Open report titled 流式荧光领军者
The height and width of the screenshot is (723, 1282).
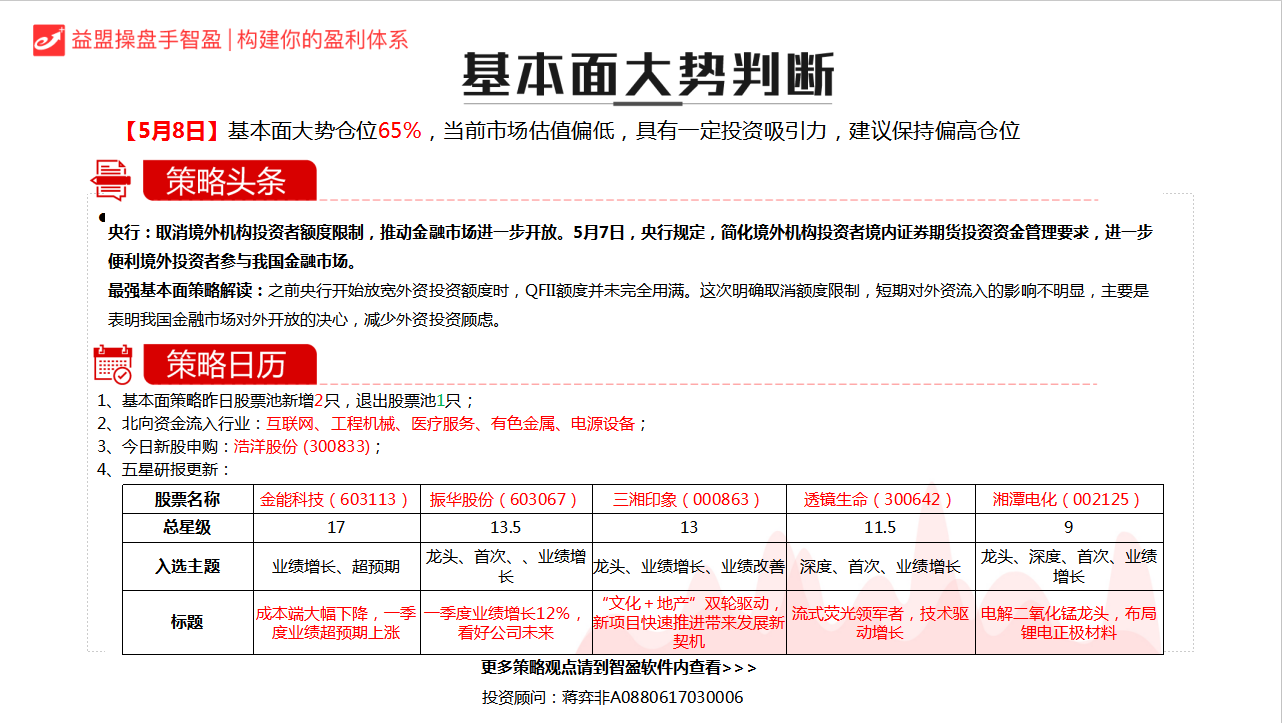point(879,622)
